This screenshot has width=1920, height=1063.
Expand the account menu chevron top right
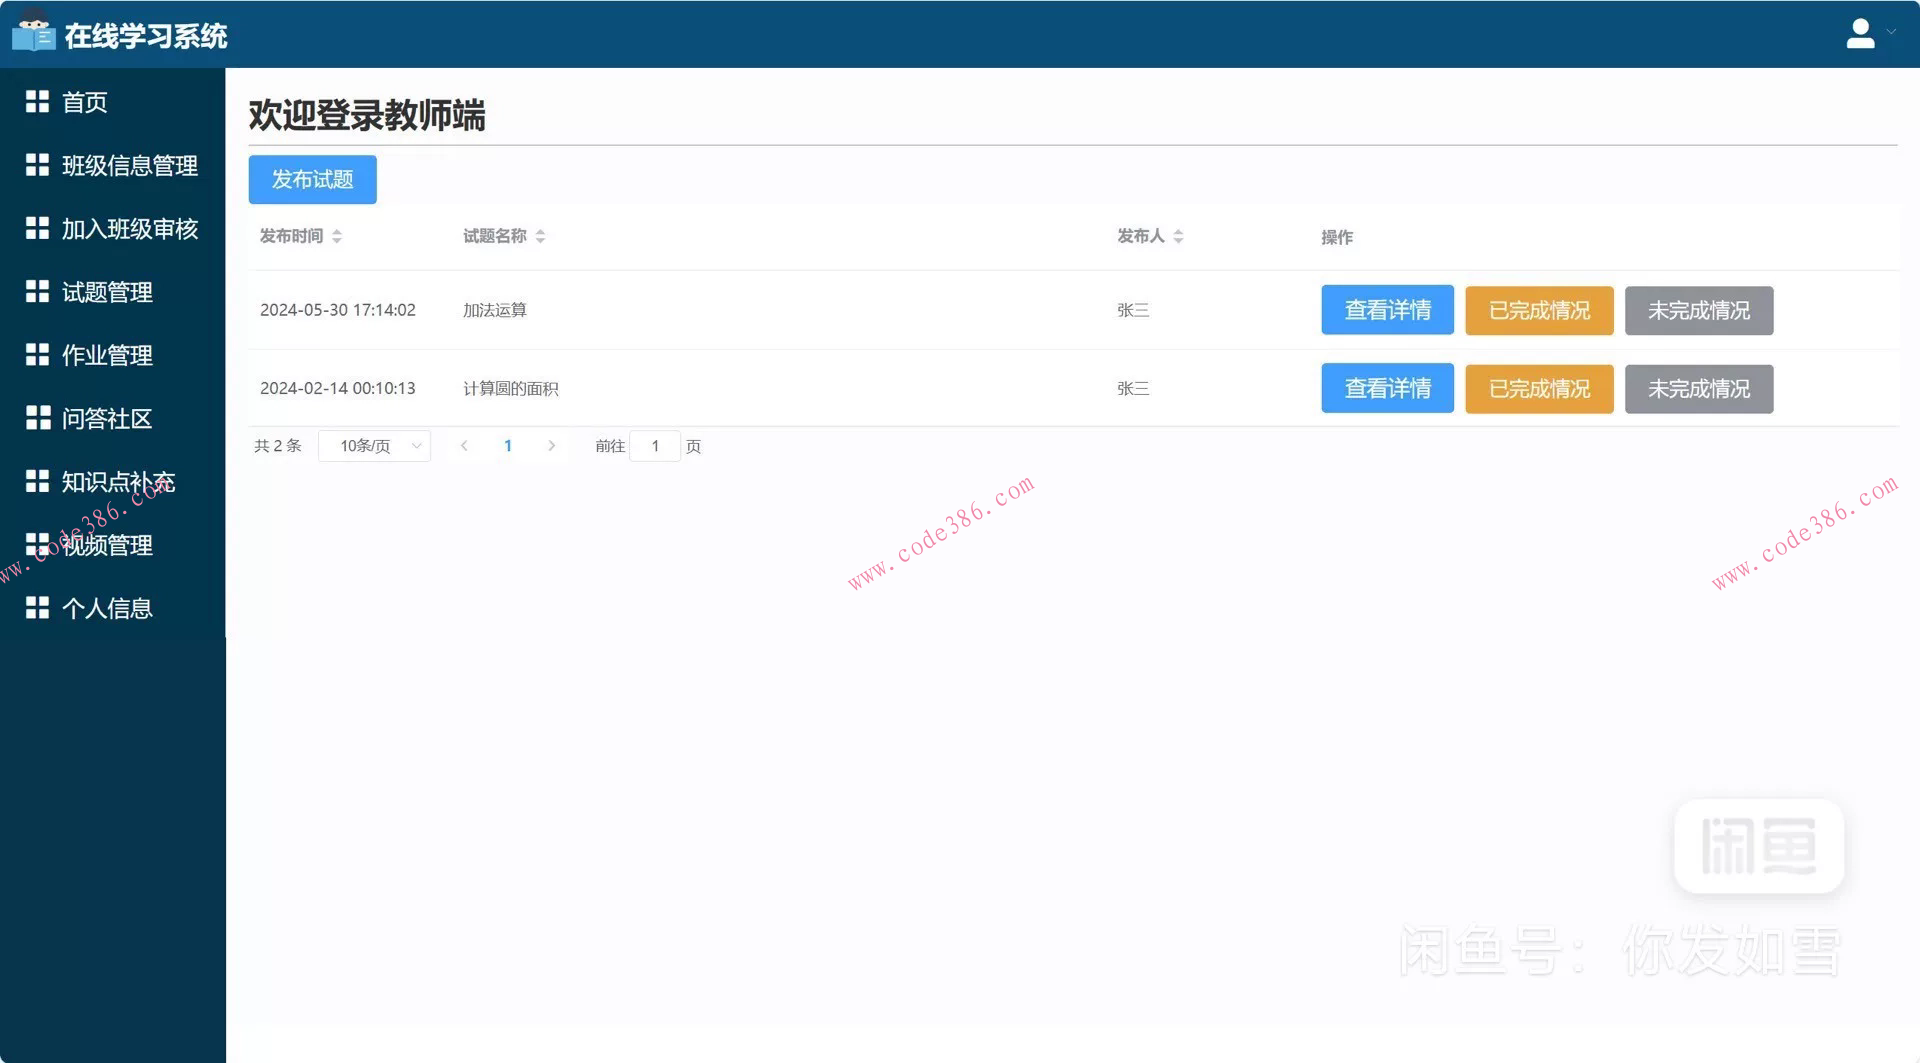[x=1893, y=32]
